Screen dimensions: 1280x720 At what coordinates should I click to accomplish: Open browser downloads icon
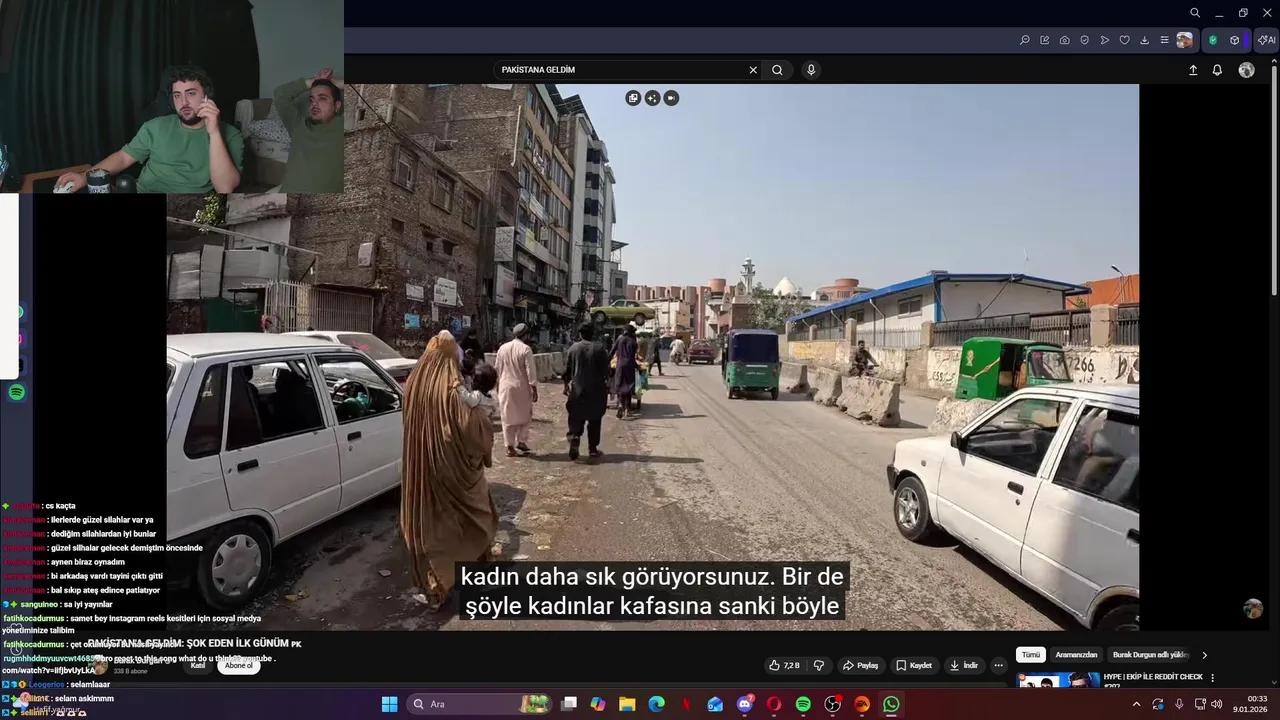point(1144,40)
